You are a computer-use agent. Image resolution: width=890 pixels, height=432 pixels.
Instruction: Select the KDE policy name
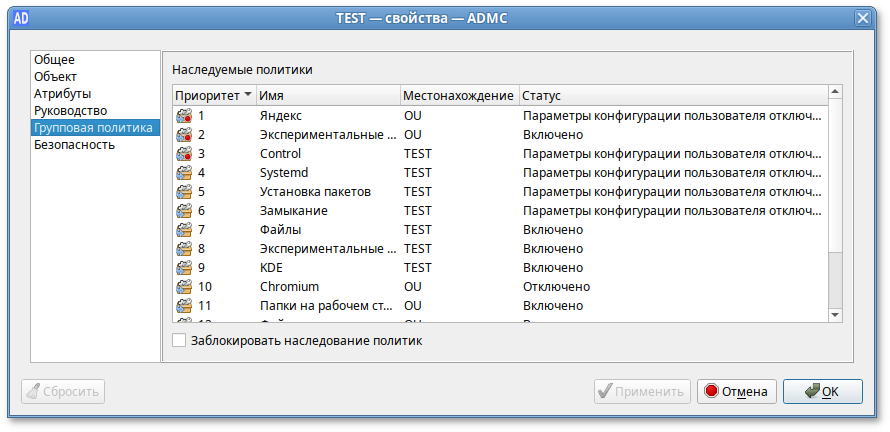tap(271, 267)
